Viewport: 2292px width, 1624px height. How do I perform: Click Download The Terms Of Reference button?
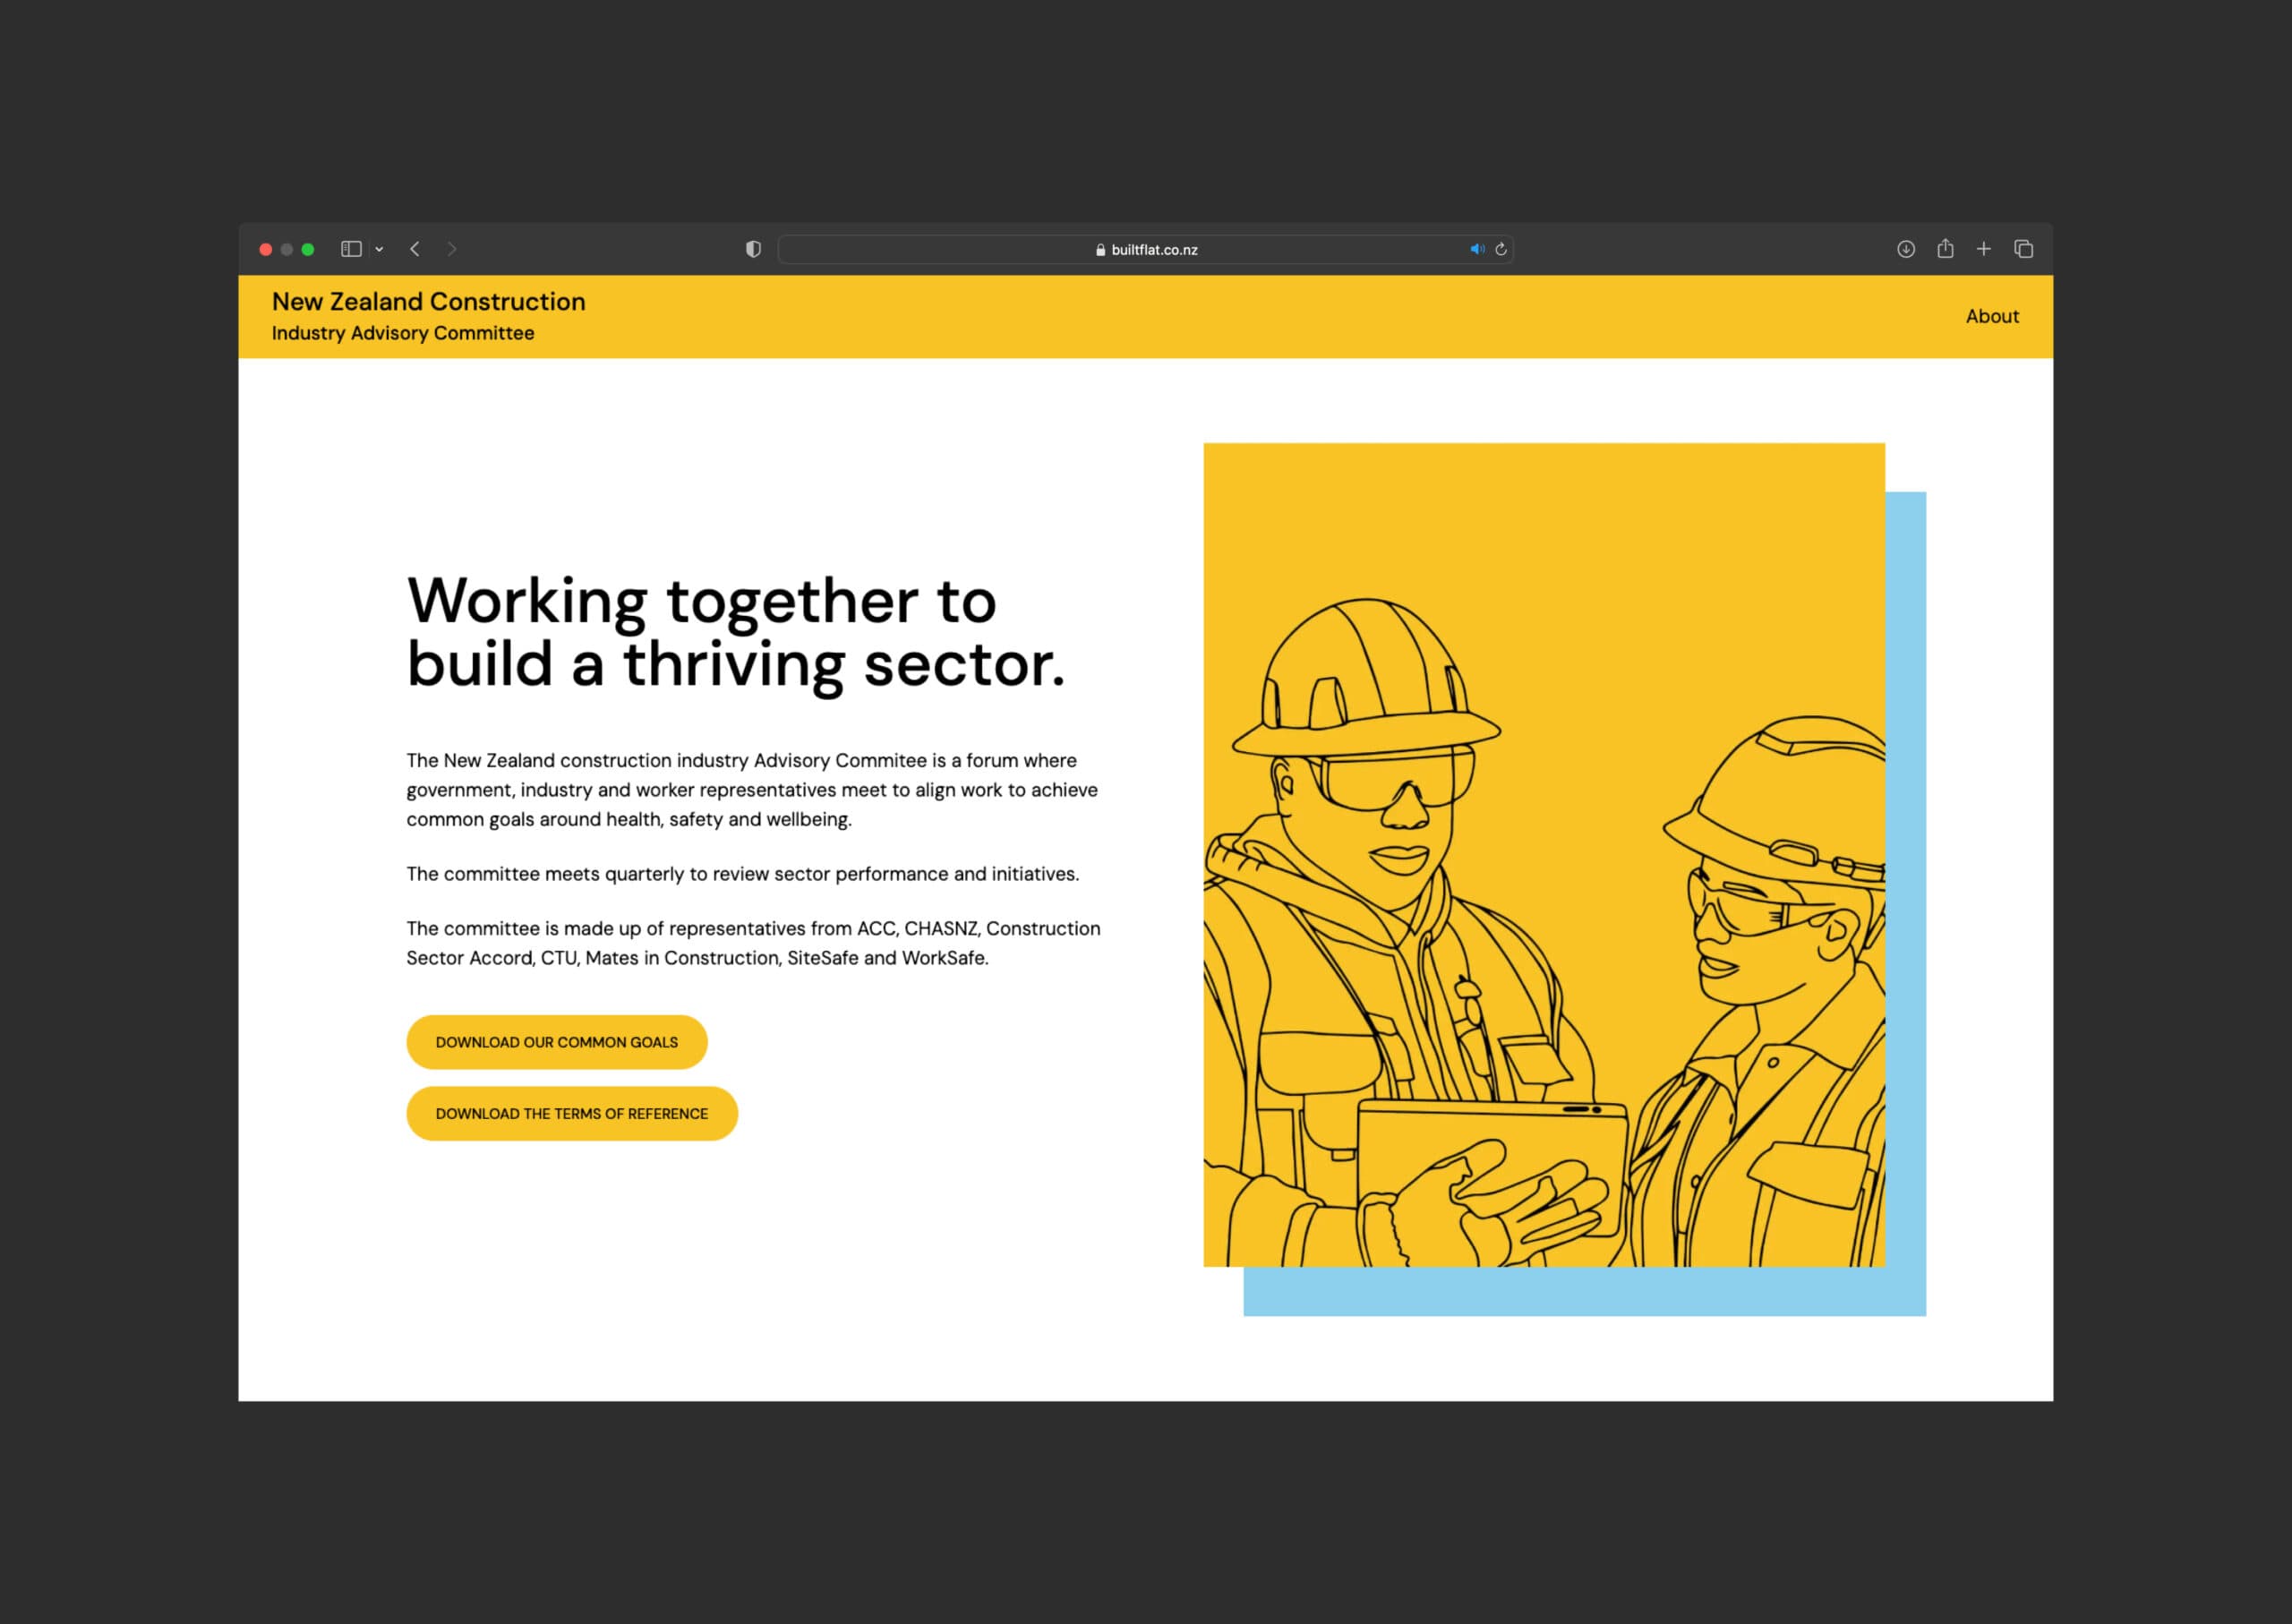pyautogui.click(x=571, y=1113)
